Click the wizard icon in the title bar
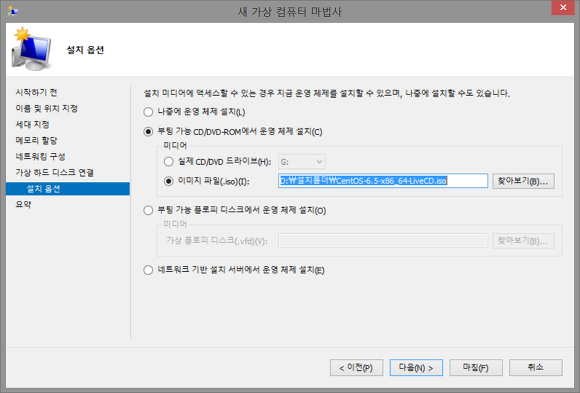This screenshot has height=393, width=580. point(13,11)
